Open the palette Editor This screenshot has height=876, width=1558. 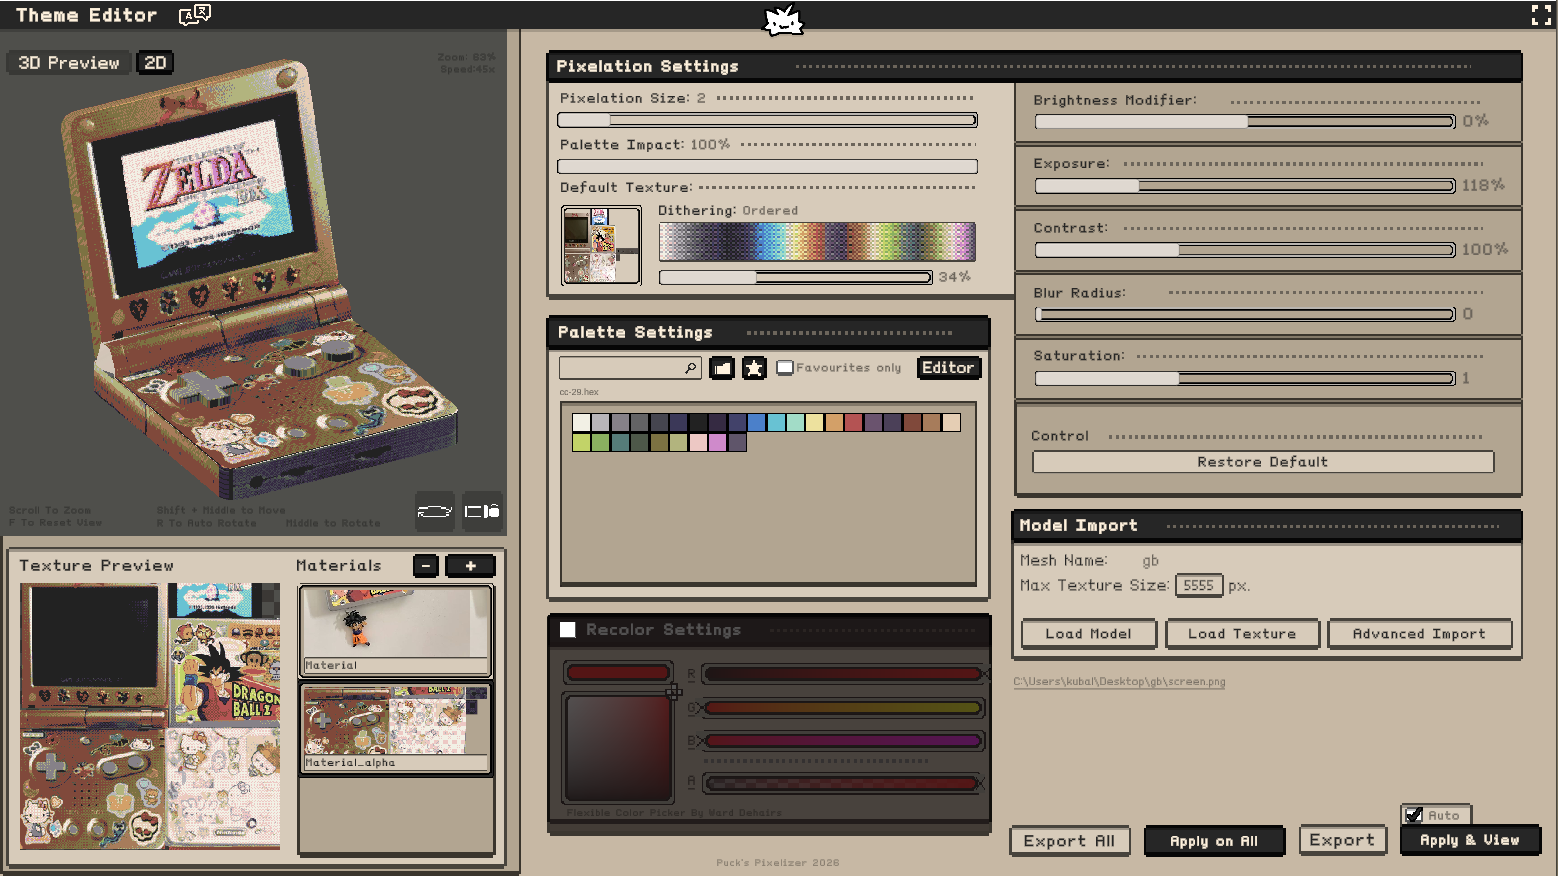[x=948, y=368]
